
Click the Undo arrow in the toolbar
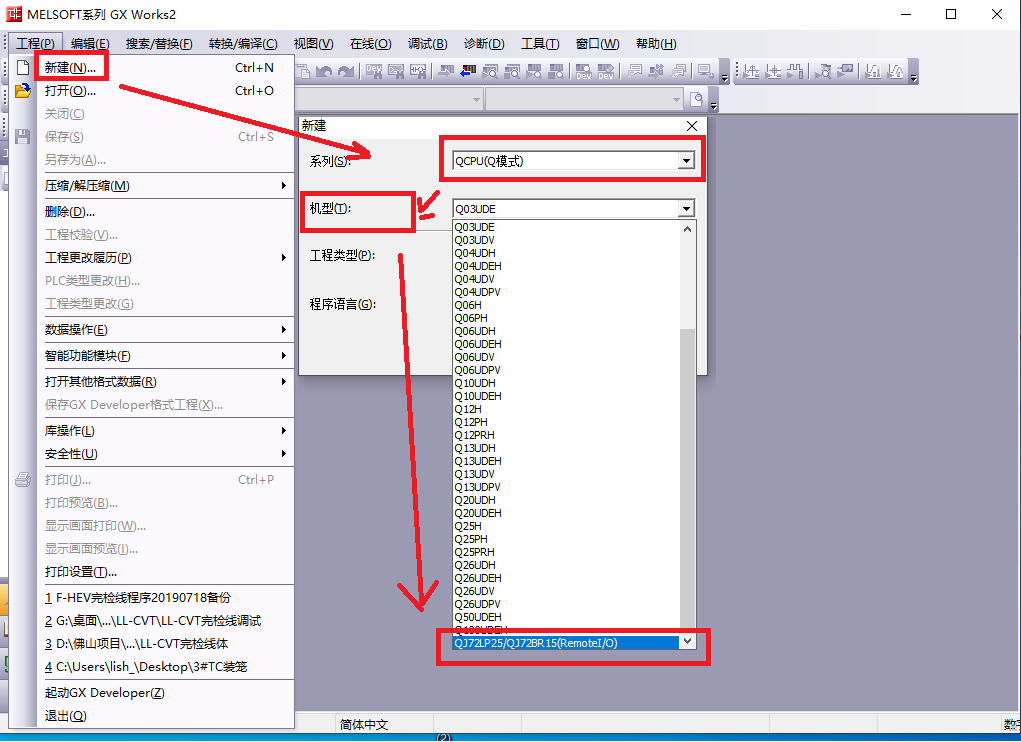[x=324, y=71]
